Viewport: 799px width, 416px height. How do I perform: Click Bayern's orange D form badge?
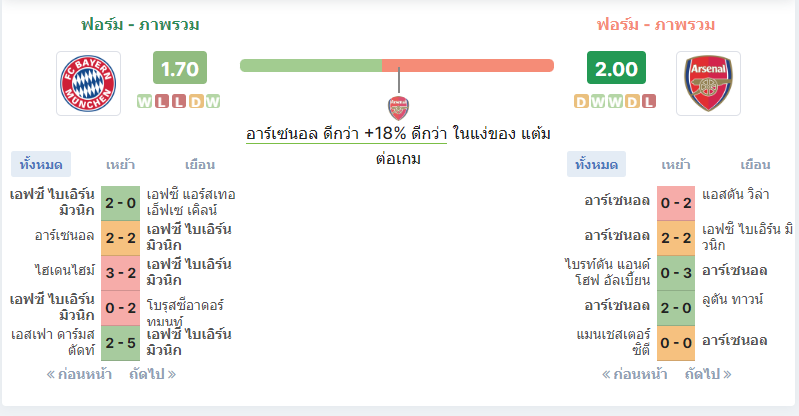pyautogui.click(x=196, y=101)
